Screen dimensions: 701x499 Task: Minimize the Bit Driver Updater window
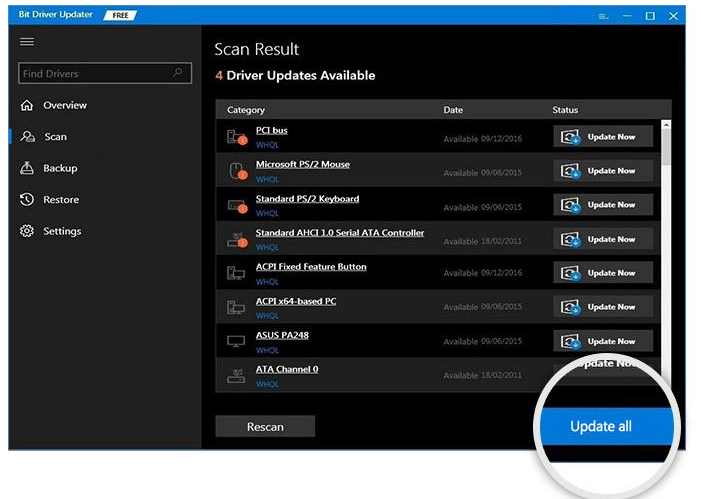click(x=627, y=16)
